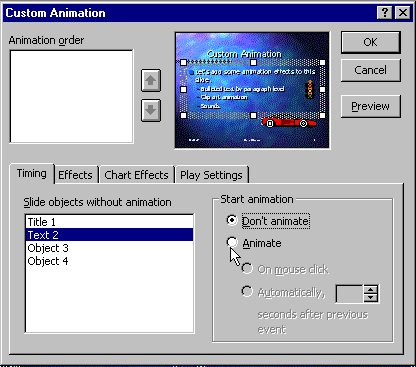The image size is (416, 367).
Task: Click the traffic light object in preview
Action: [310, 89]
